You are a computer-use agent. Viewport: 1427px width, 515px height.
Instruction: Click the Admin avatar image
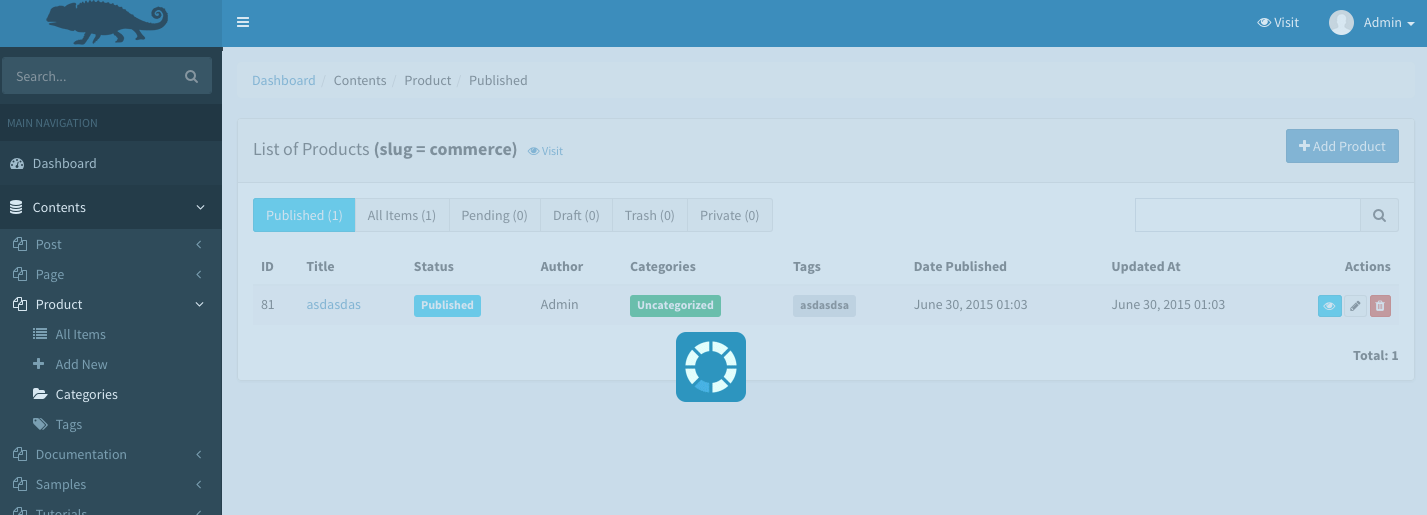coord(1341,22)
